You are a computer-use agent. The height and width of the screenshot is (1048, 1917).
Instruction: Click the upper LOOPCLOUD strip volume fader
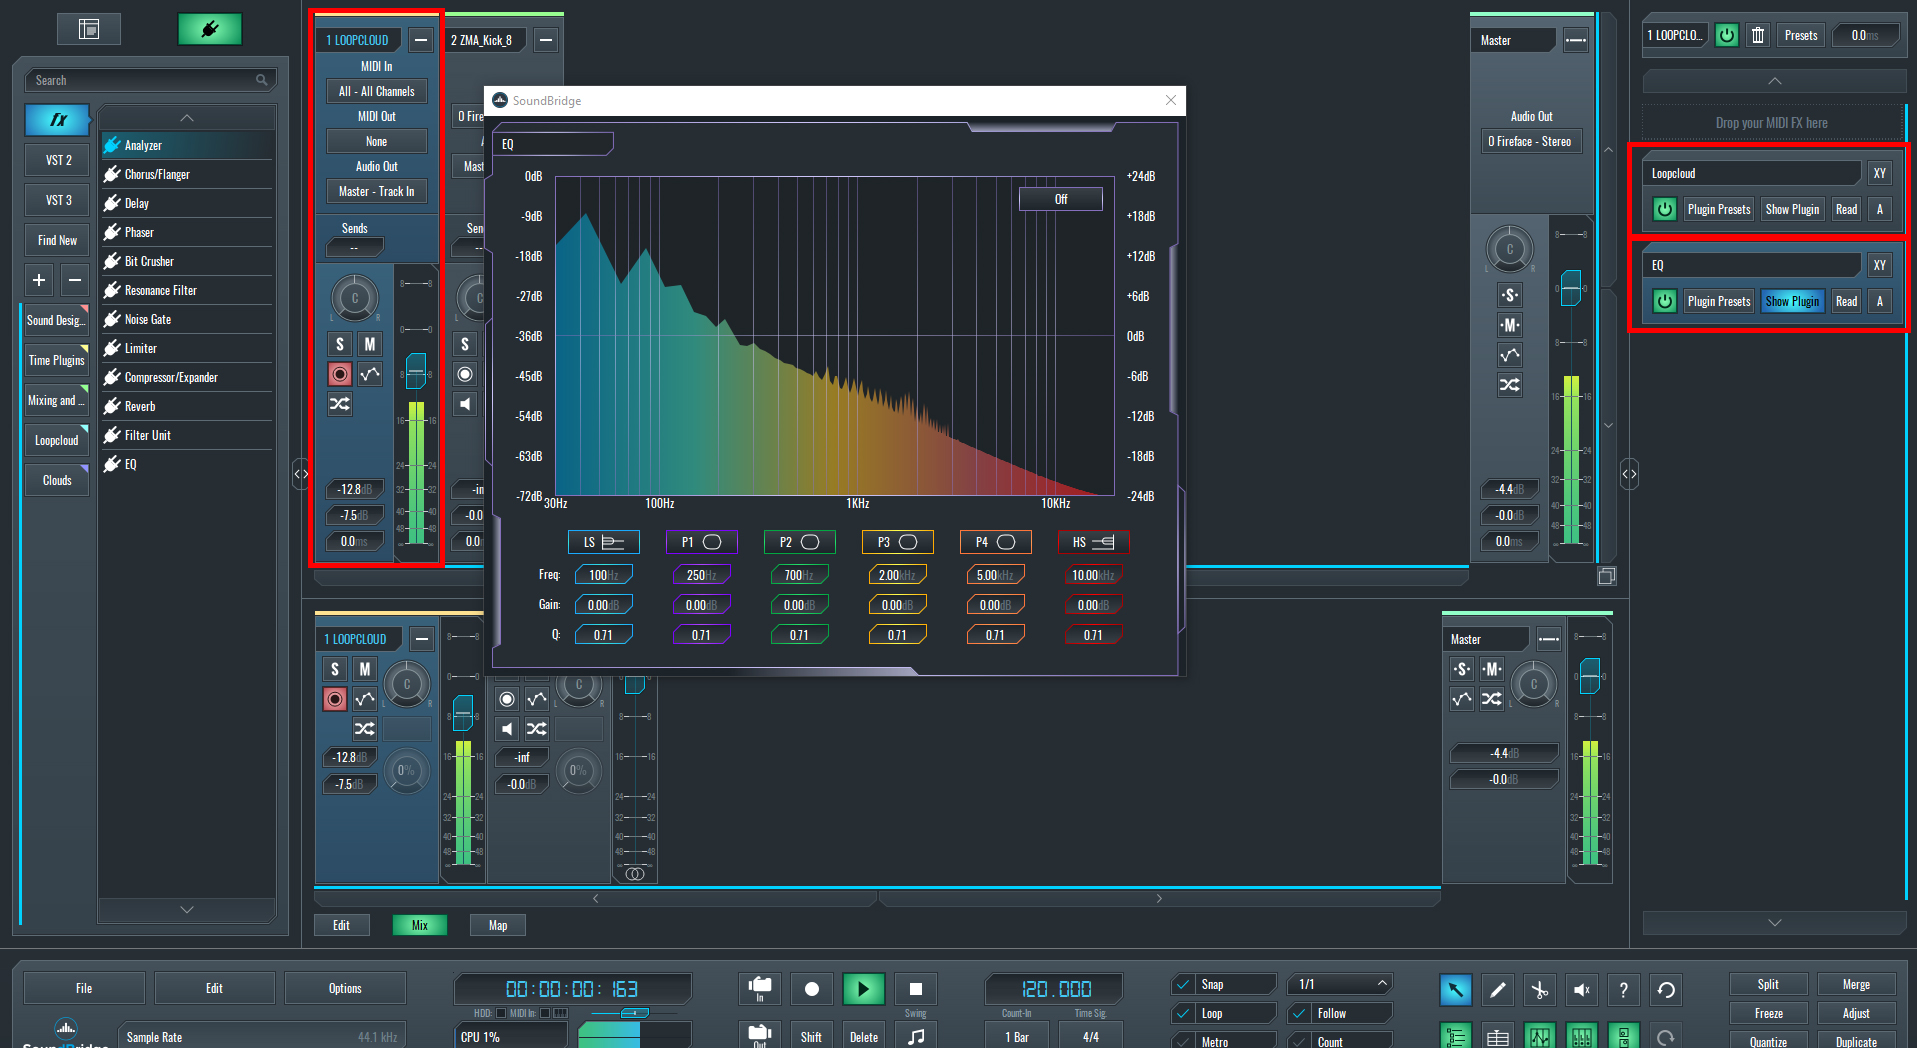click(416, 370)
